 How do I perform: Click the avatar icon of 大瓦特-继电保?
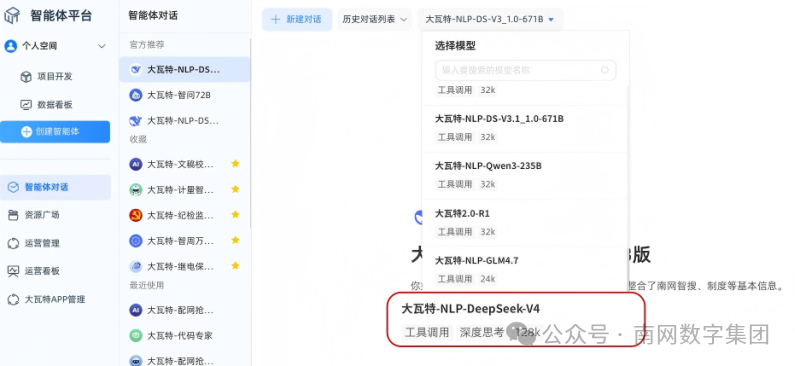[x=135, y=266]
